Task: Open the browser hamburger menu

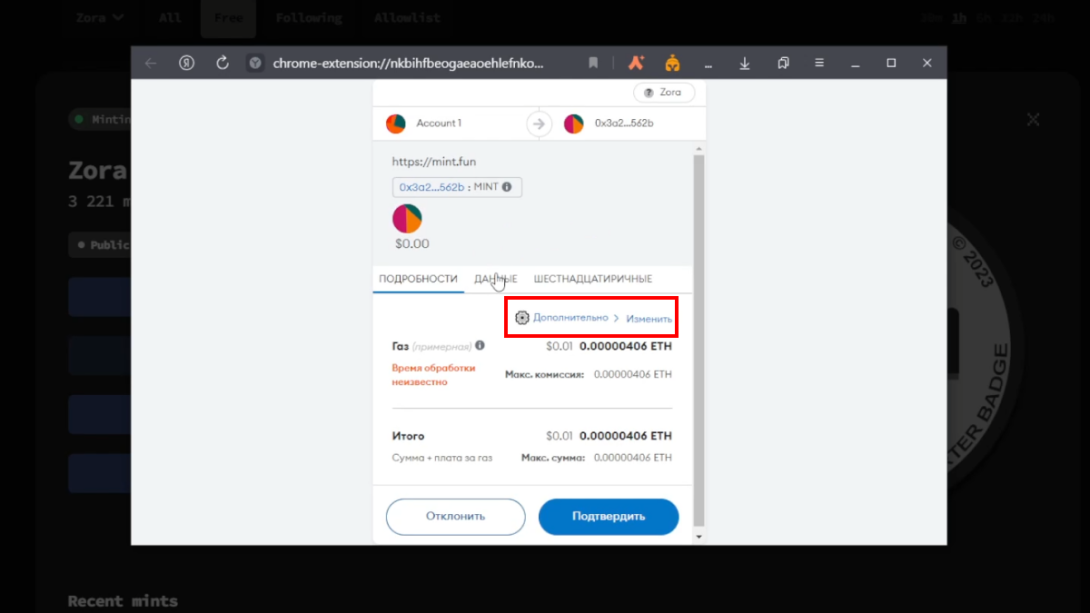Action: (820, 63)
